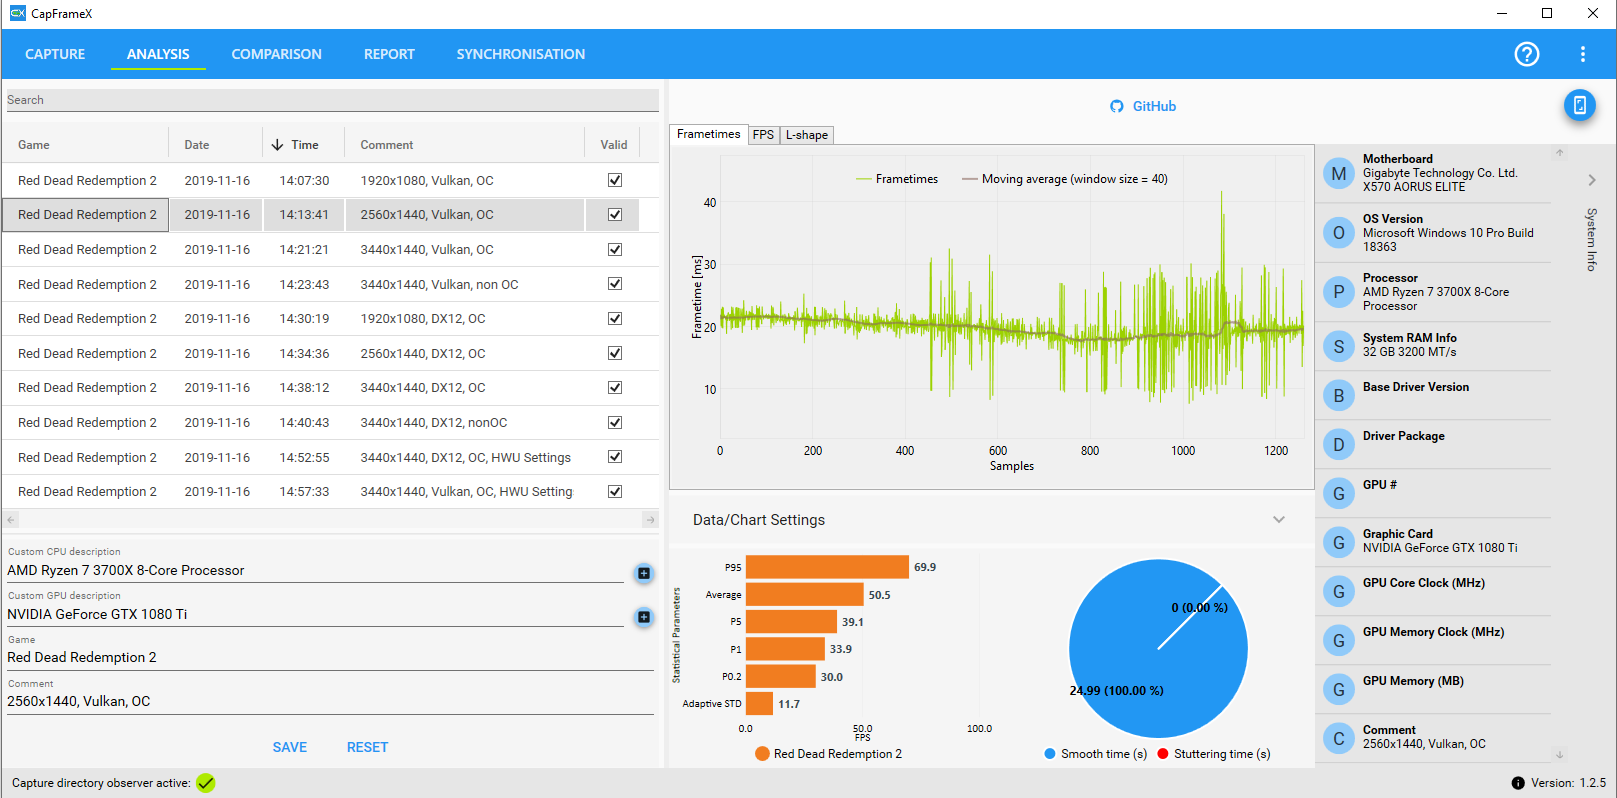Click the plus icon beside GPU description

click(x=644, y=617)
